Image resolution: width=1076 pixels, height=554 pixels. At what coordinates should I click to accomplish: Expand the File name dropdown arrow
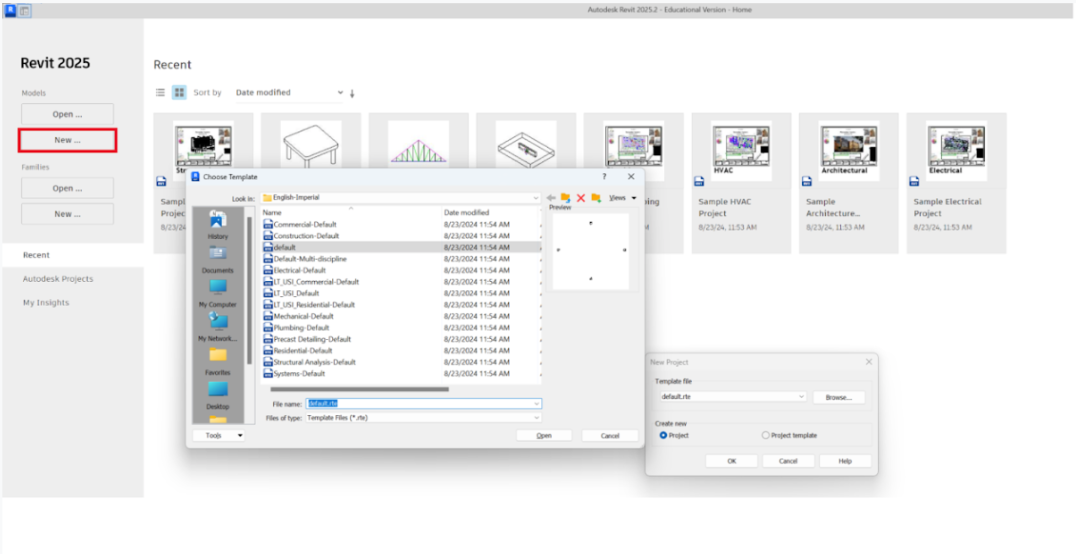[537, 404]
